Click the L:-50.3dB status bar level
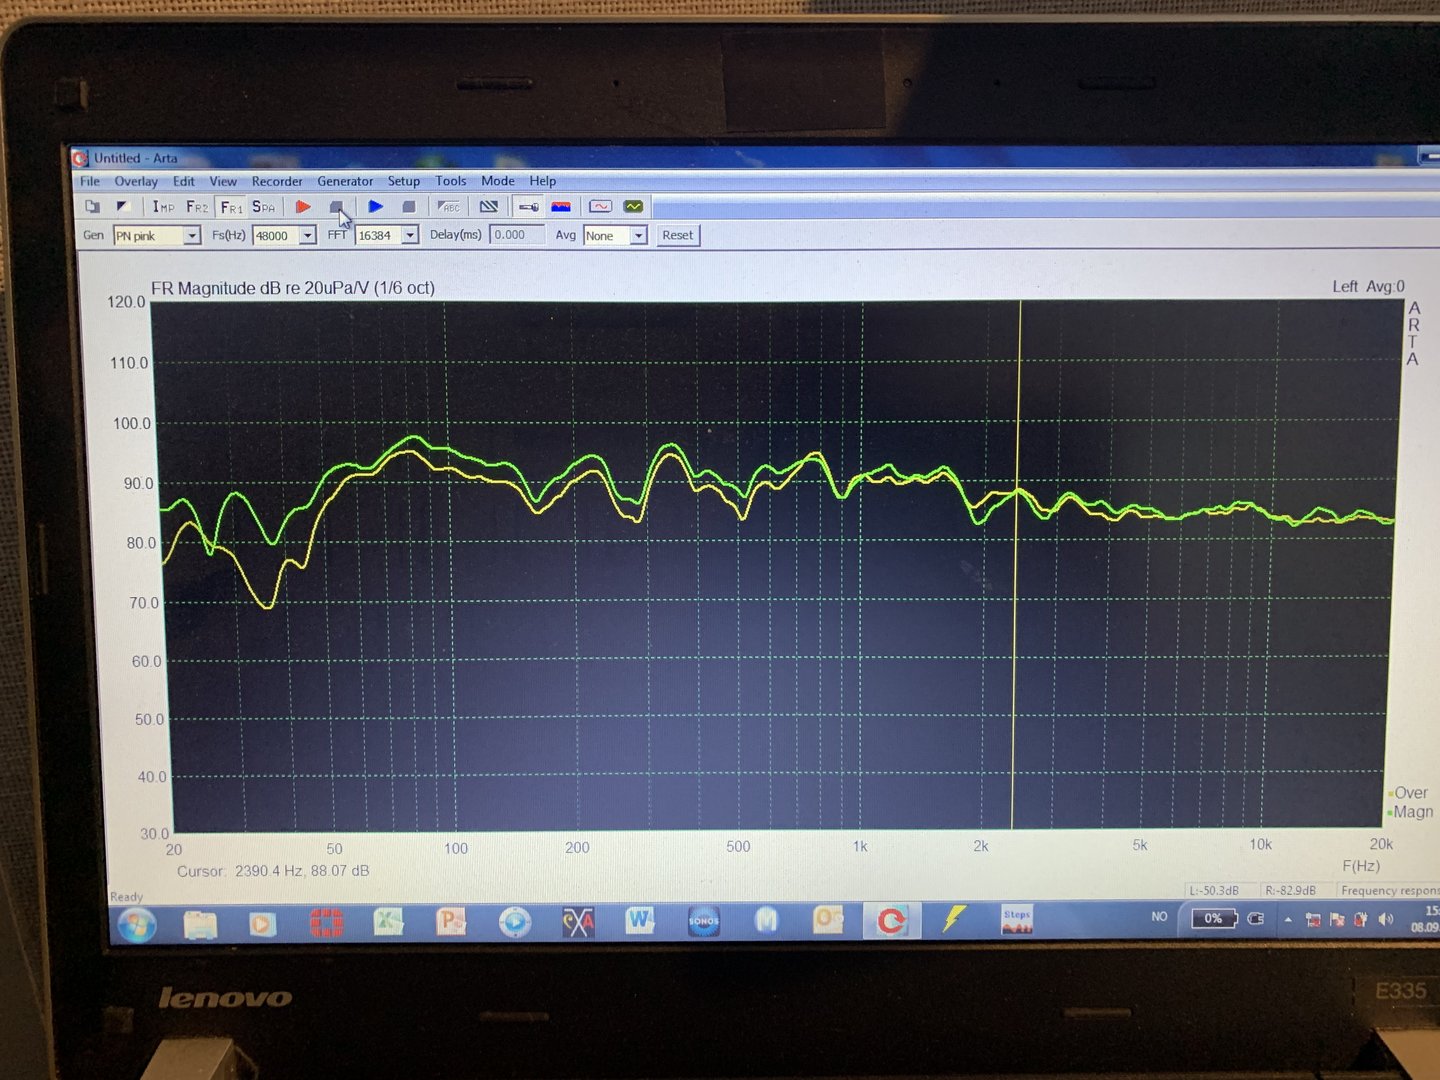This screenshot has height=1080, width=1440. 1214,890
